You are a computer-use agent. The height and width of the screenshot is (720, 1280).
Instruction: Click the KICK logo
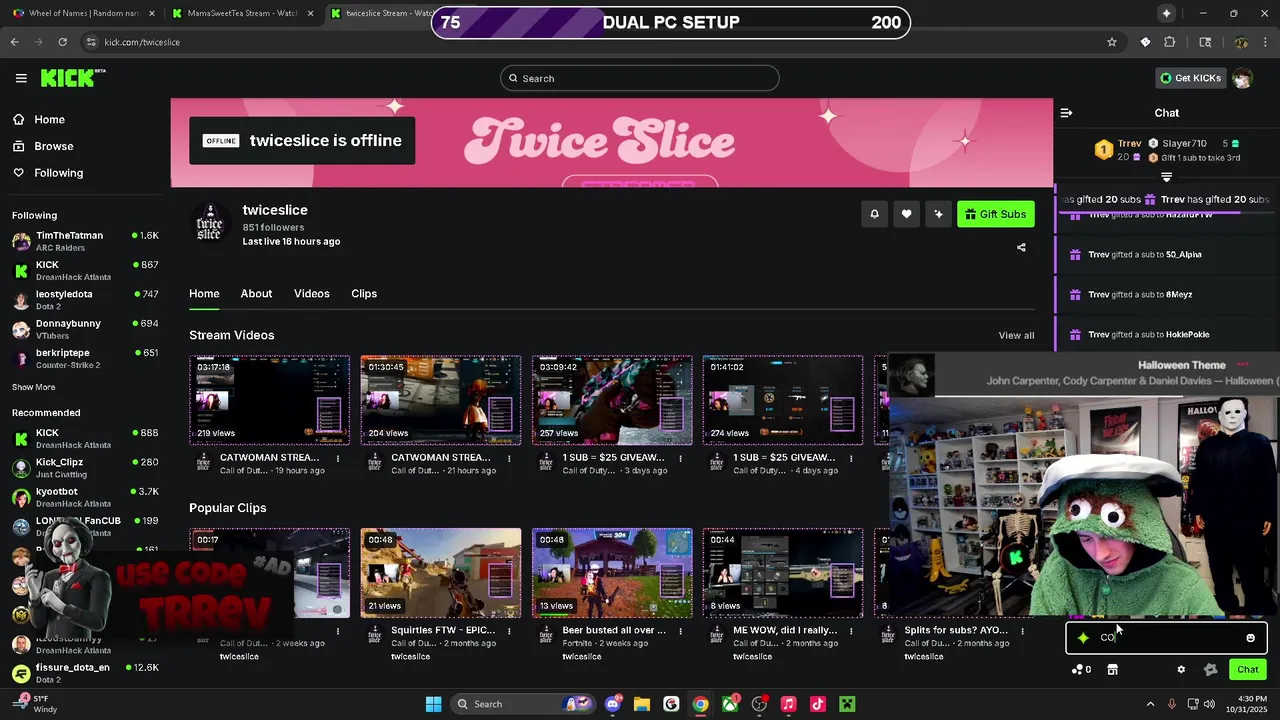[x=72, y=78]
